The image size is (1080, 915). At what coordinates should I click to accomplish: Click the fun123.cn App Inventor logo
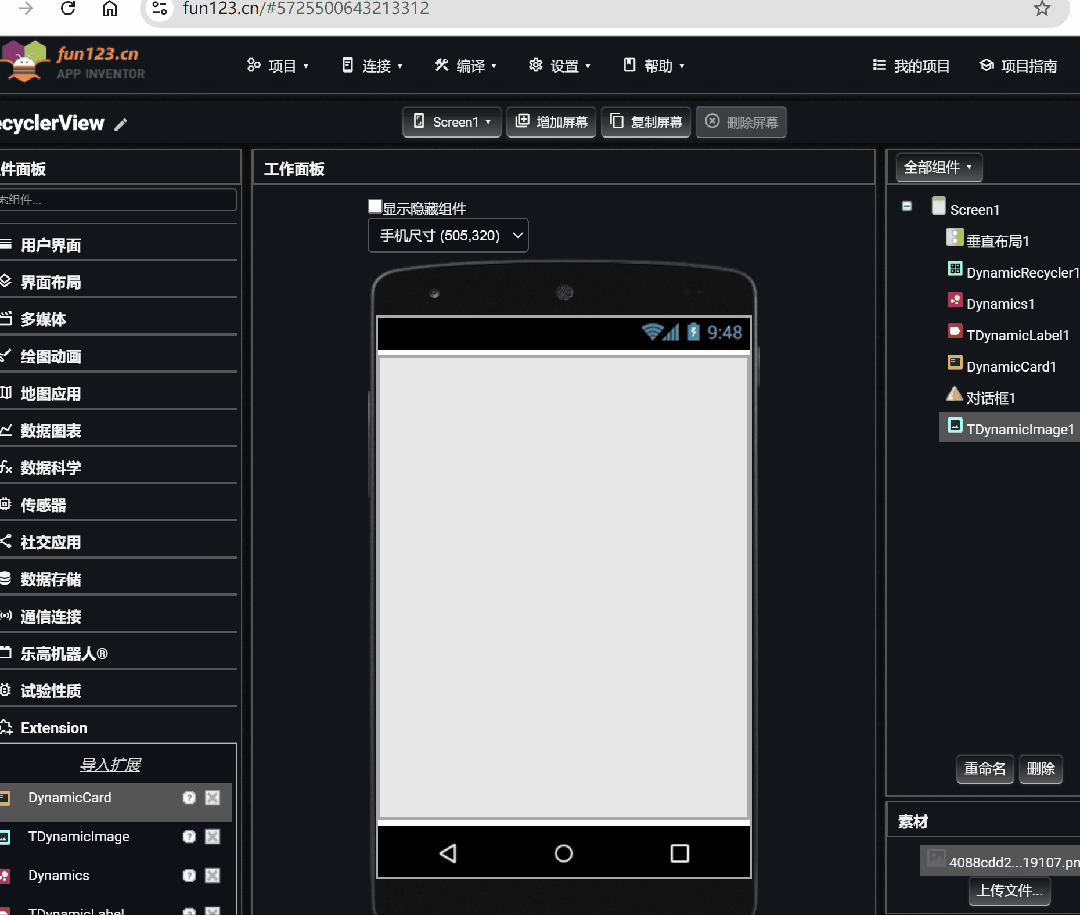tap(72, 63)
